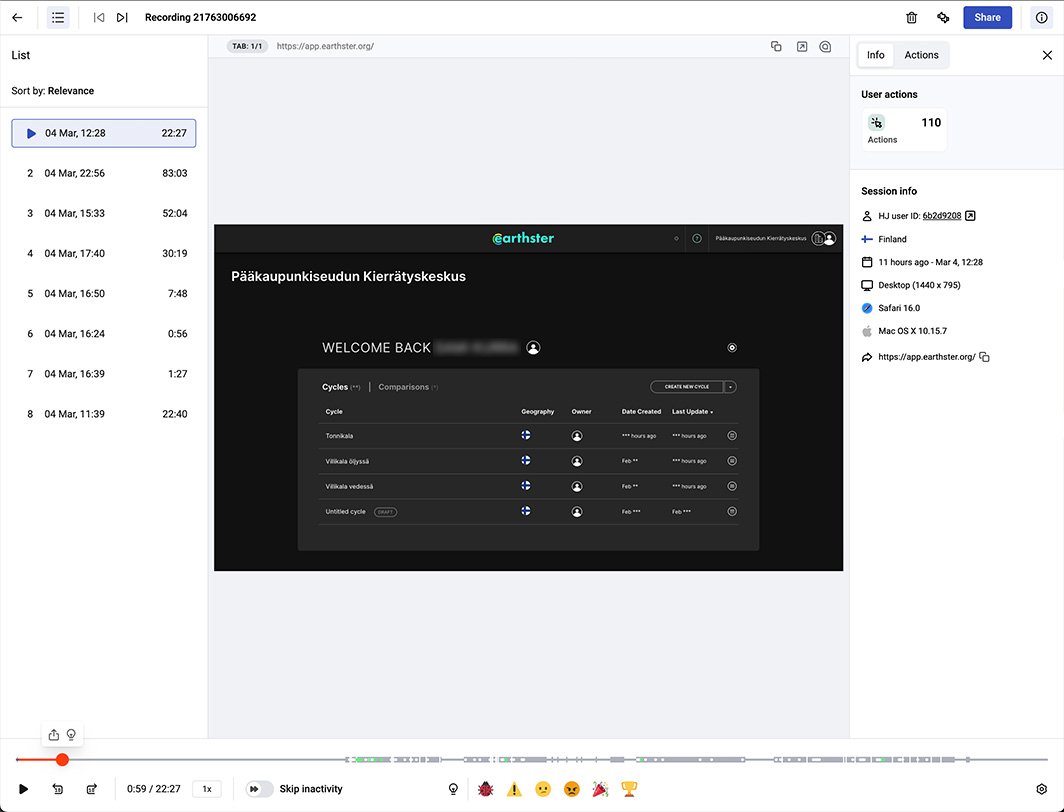This screenshot has width=1064, height=812.
Task: Tag the moment with the confused face emoji
Action: click(x=543, y=789)
